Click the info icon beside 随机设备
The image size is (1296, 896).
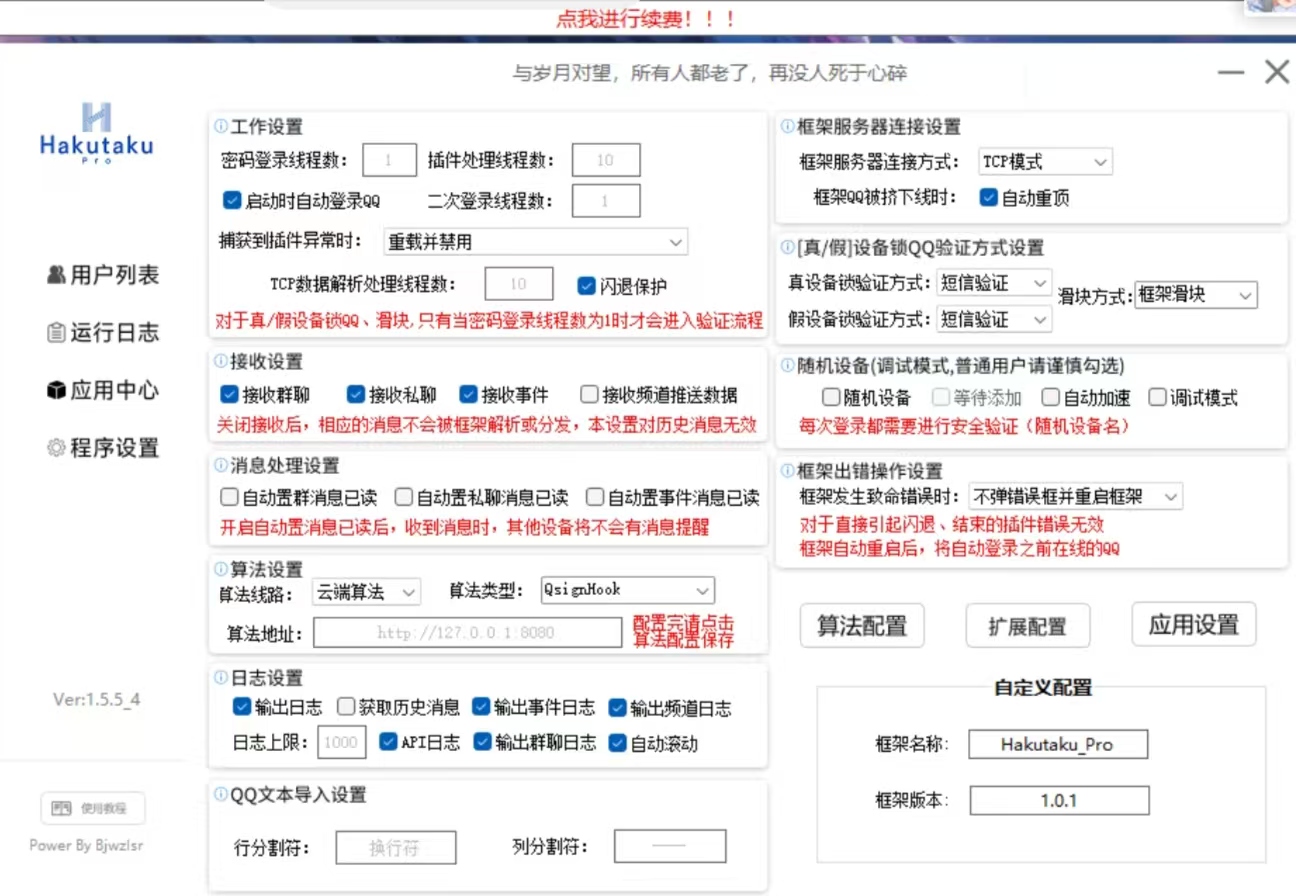pos(787,366)
